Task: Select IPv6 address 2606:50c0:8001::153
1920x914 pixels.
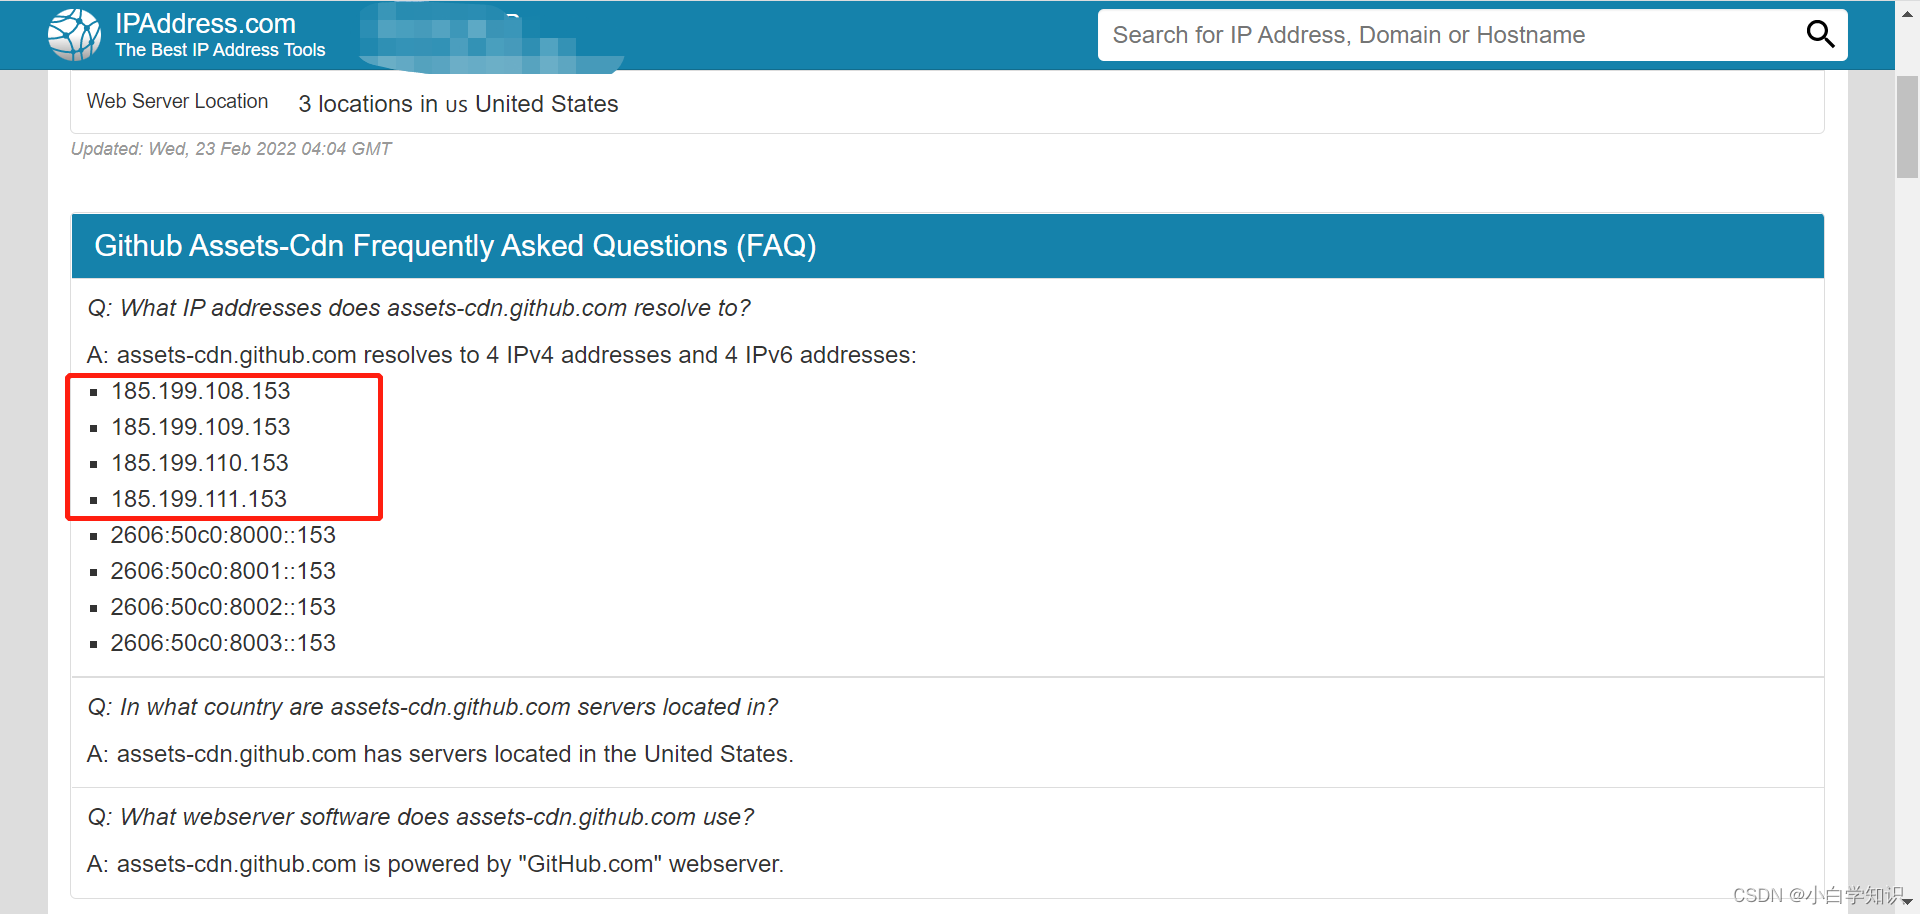Action: tap(223, 571)
